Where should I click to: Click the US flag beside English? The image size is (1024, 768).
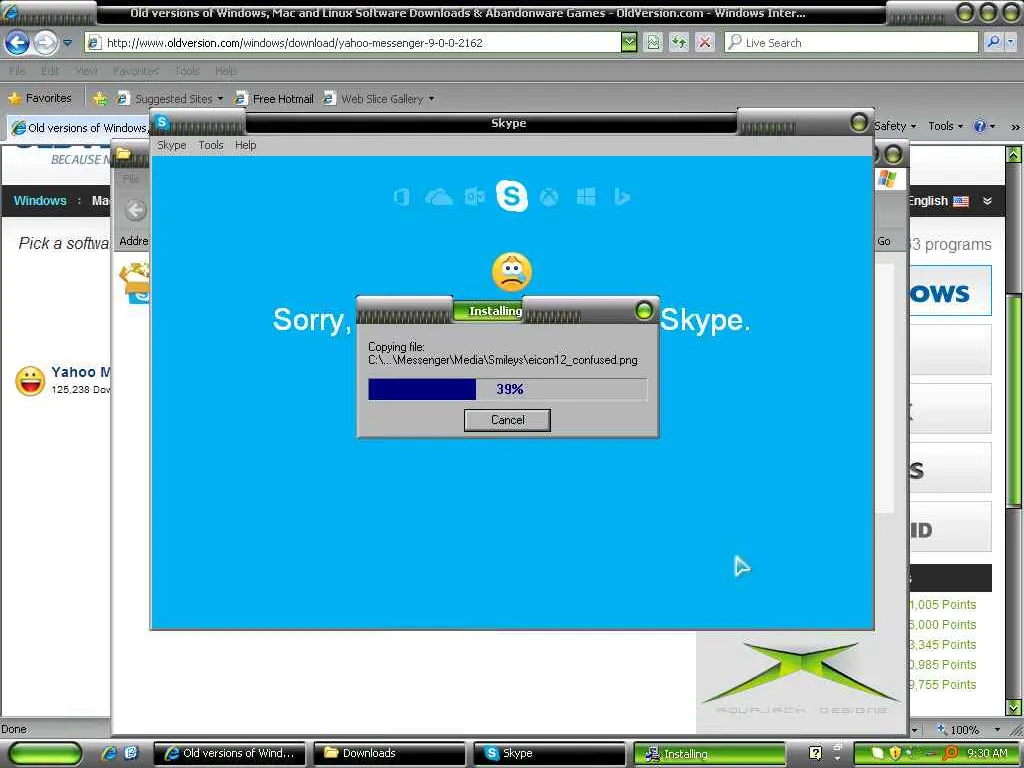(x=961, y=201)
